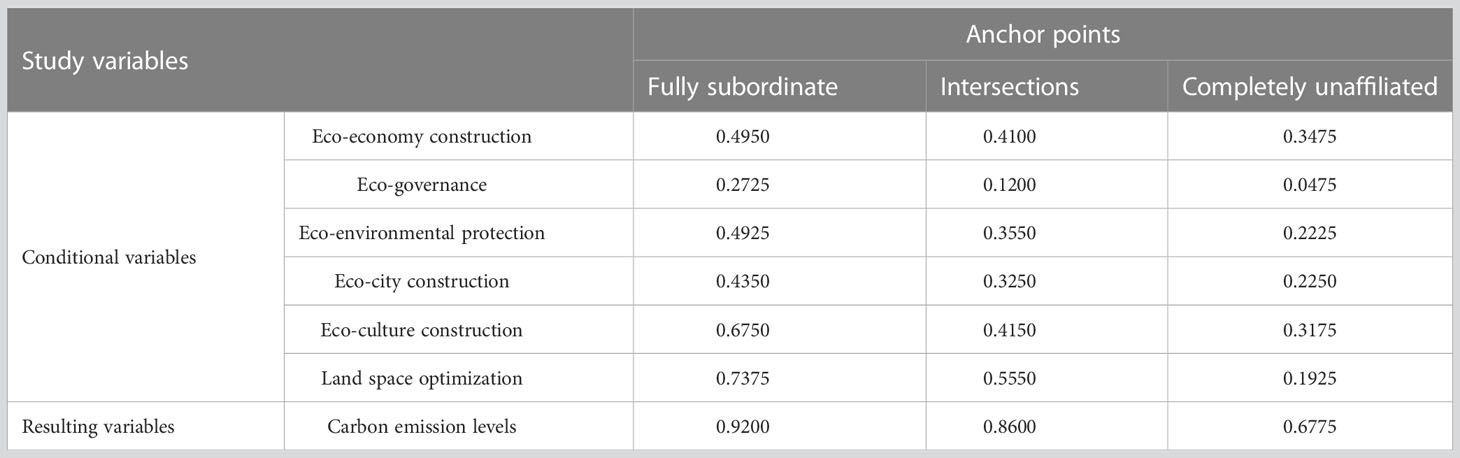Image resolution: width=1460 pixels, height=458 pixels.
Task: Select the Eco-economy construction cell
Action: point(422,136)
